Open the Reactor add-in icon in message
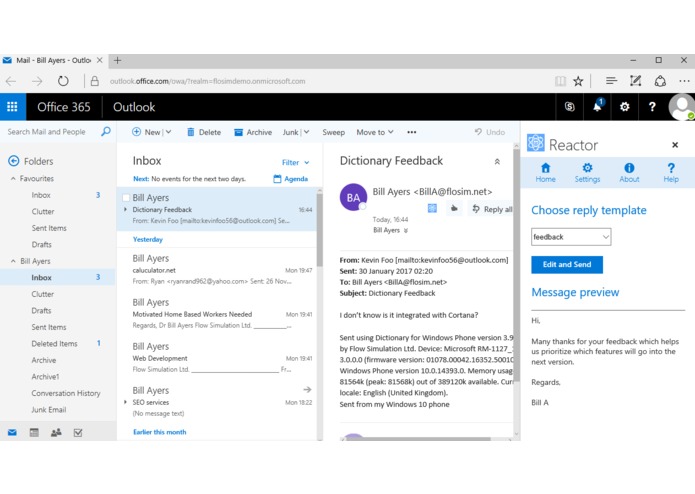The width and height of the screenshot is (695, 494). (x=432, y=208)
